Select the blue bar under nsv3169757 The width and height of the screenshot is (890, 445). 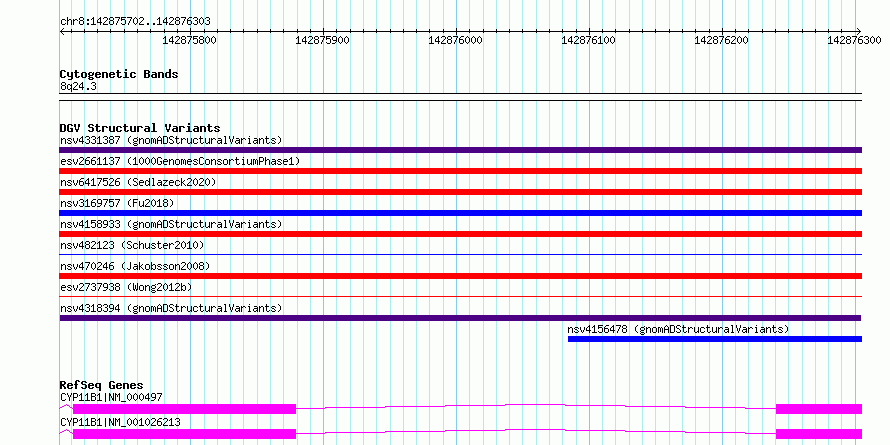pos(460,213)
